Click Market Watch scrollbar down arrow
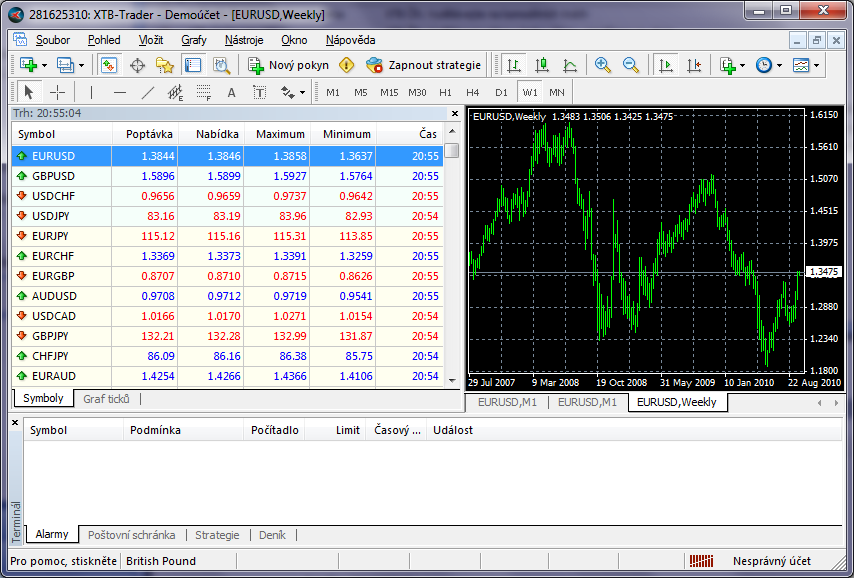Screen dimensions: 854x578 [x=452, y=380]
